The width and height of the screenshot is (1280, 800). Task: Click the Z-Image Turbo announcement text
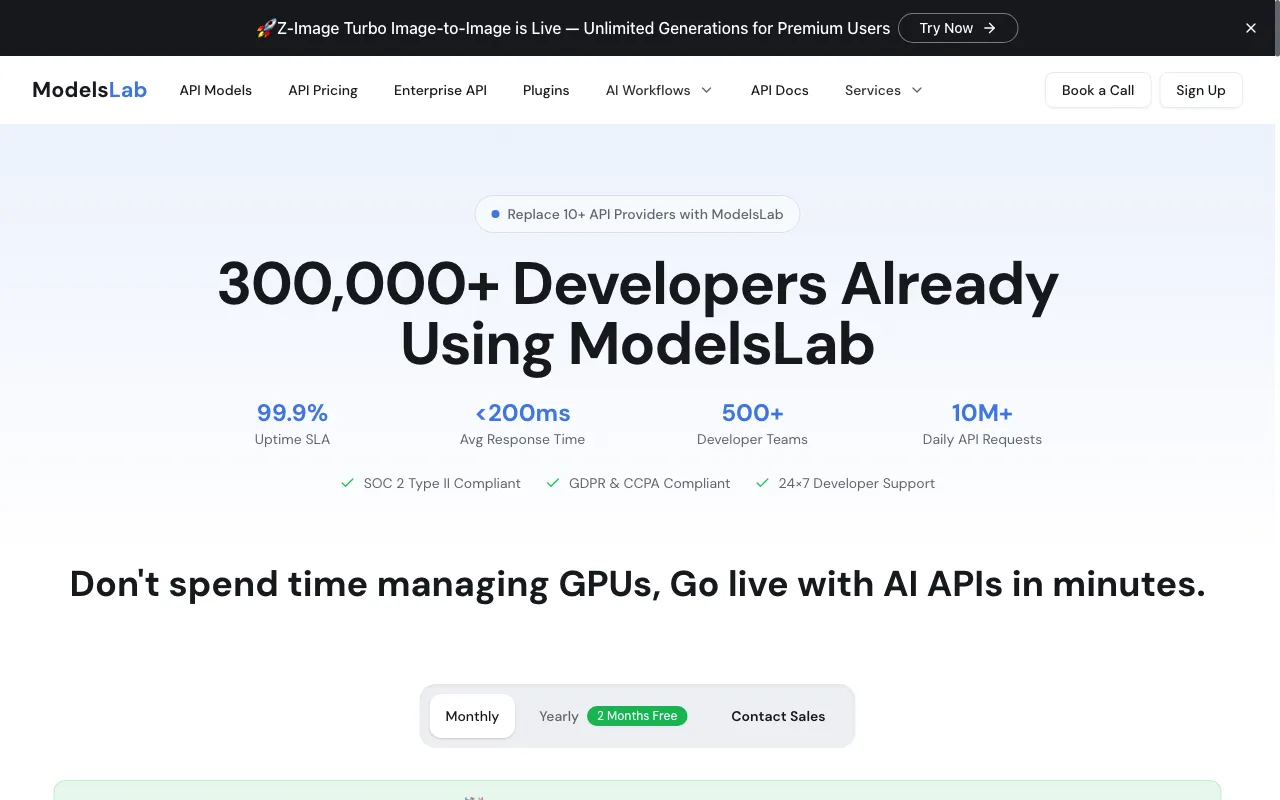click(583, 28)
